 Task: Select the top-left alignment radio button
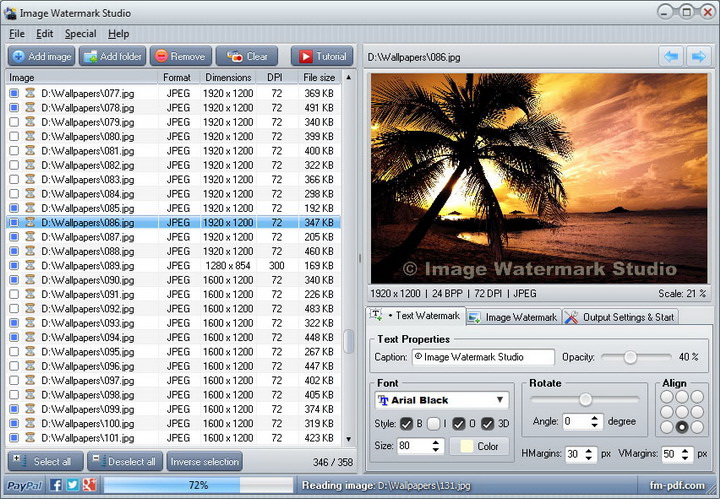(667, 395)
